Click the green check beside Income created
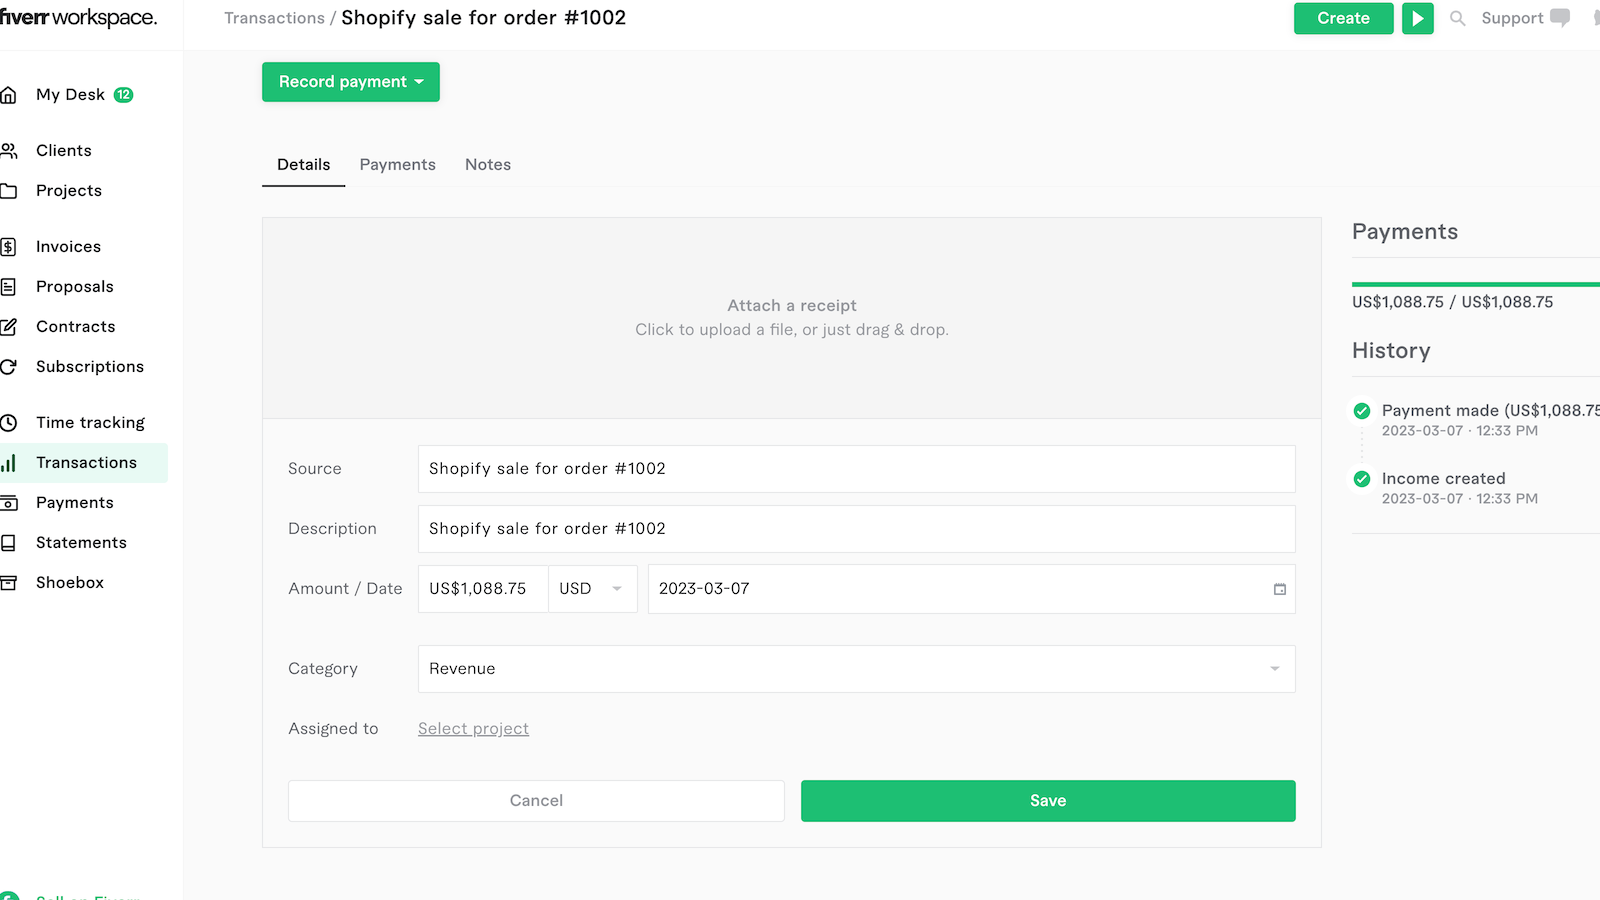Screen dimensions: 1600x900 (x=1362, y=479)
